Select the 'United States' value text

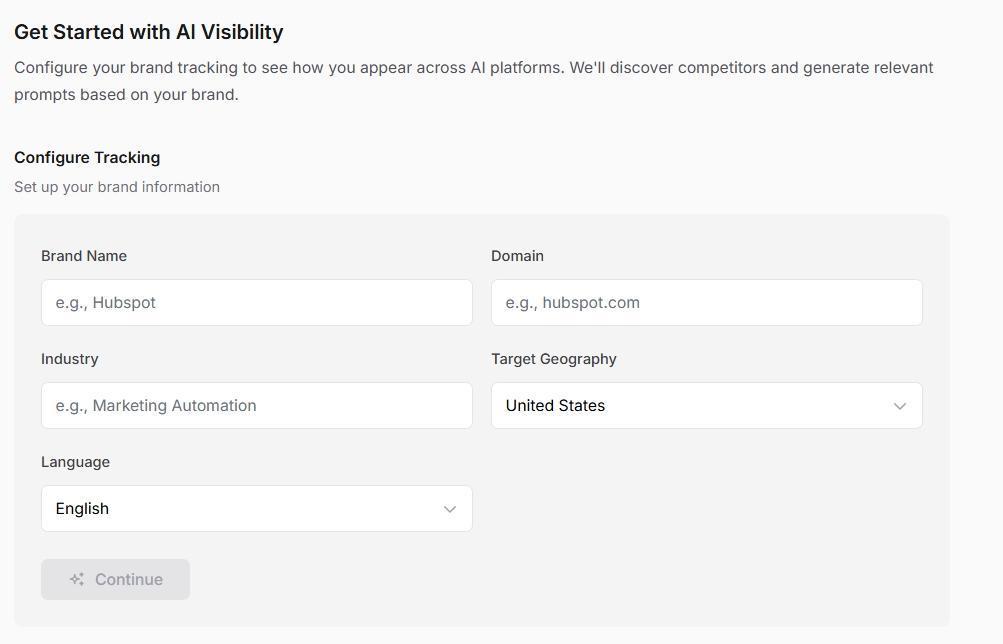pos(555,406)
